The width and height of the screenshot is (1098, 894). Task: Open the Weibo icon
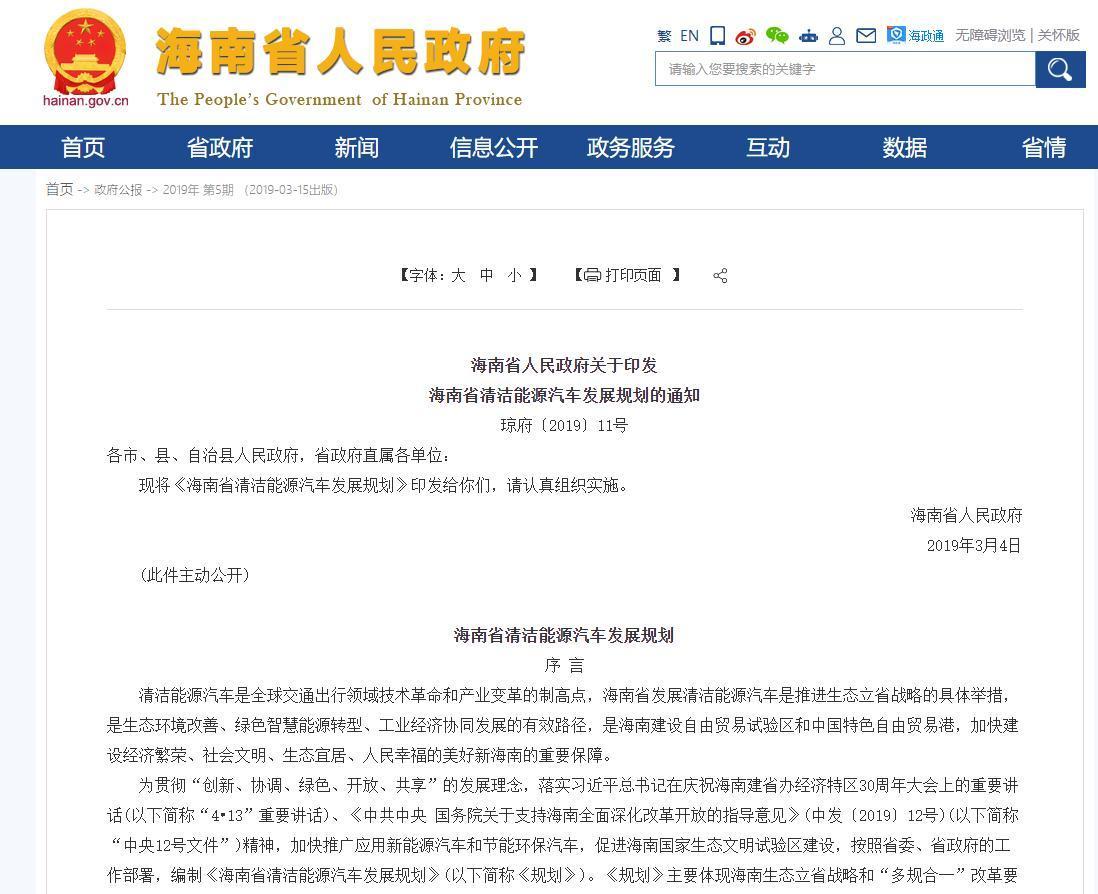(746, 36)
